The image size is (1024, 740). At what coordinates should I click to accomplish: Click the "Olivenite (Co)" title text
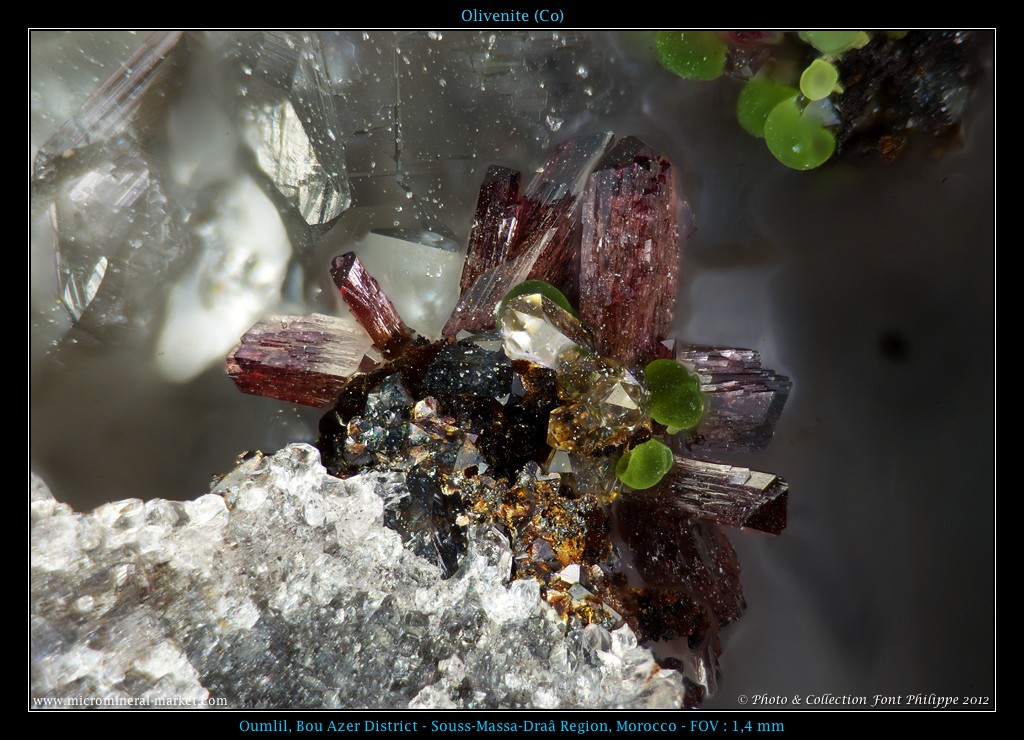(x=512, y=16)
